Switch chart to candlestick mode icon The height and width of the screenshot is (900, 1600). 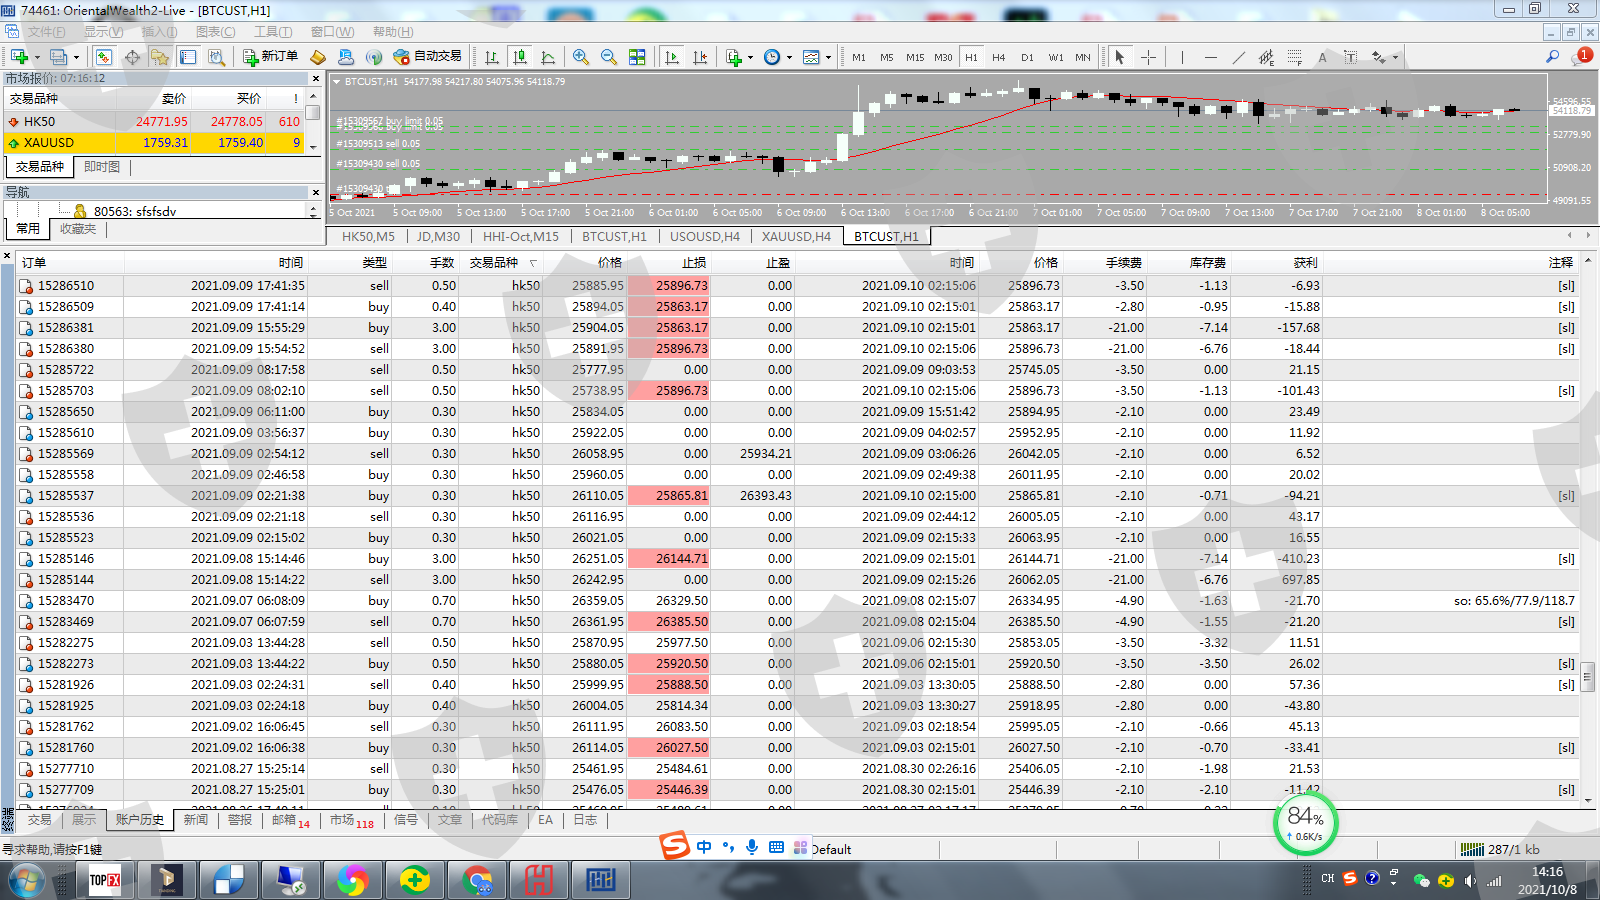(519, 57)
